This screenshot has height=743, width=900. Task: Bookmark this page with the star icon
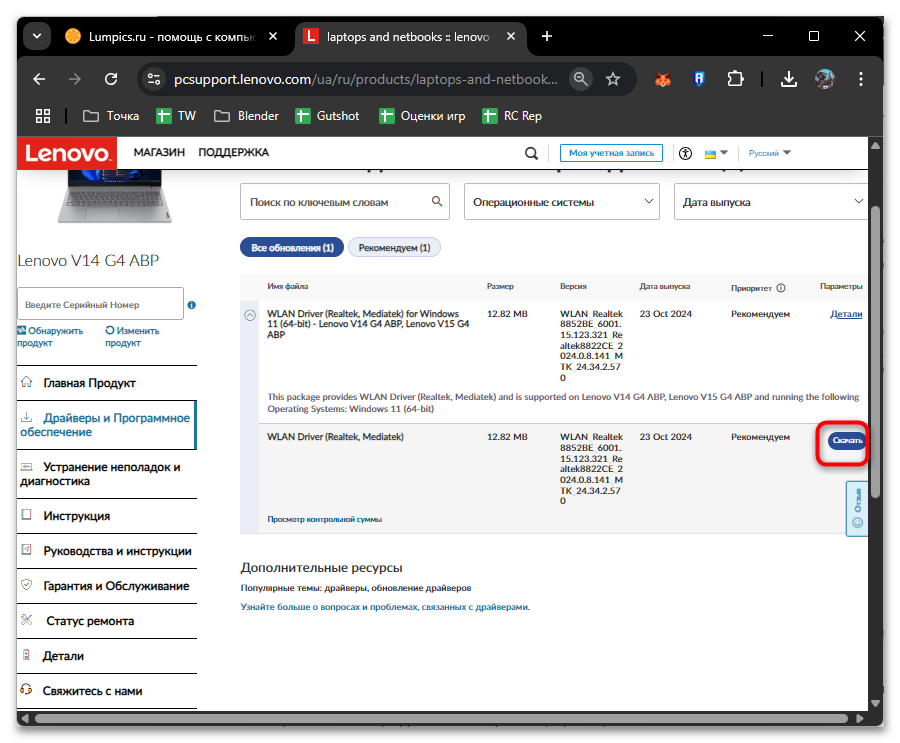pos(613,79)
